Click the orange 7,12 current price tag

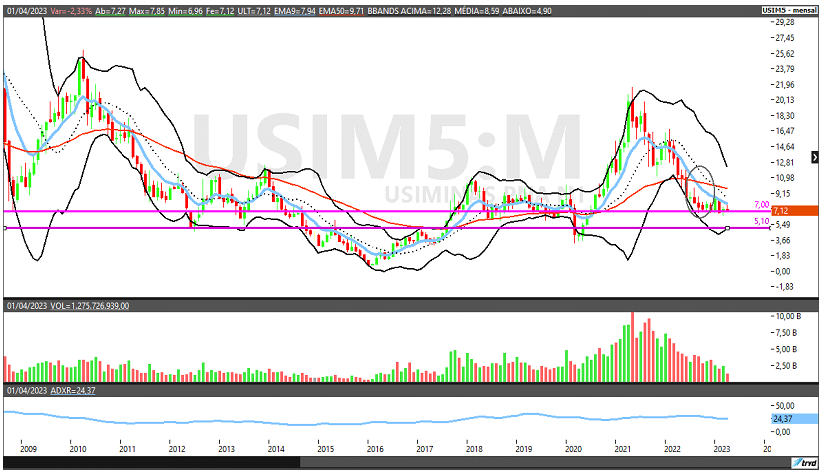coord(794,211)
